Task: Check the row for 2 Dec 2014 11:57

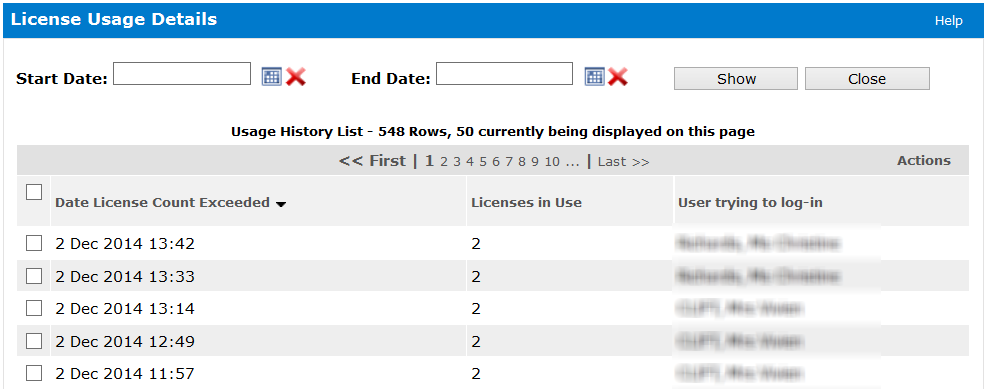Action: (x=34, y=373)
